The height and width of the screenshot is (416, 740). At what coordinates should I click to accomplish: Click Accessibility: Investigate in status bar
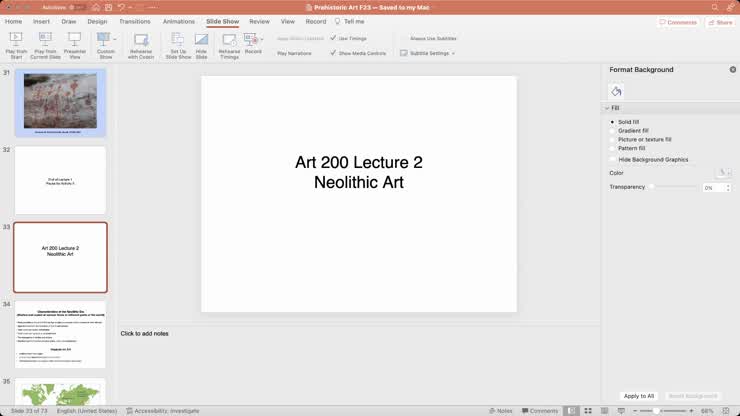[163, 411]
